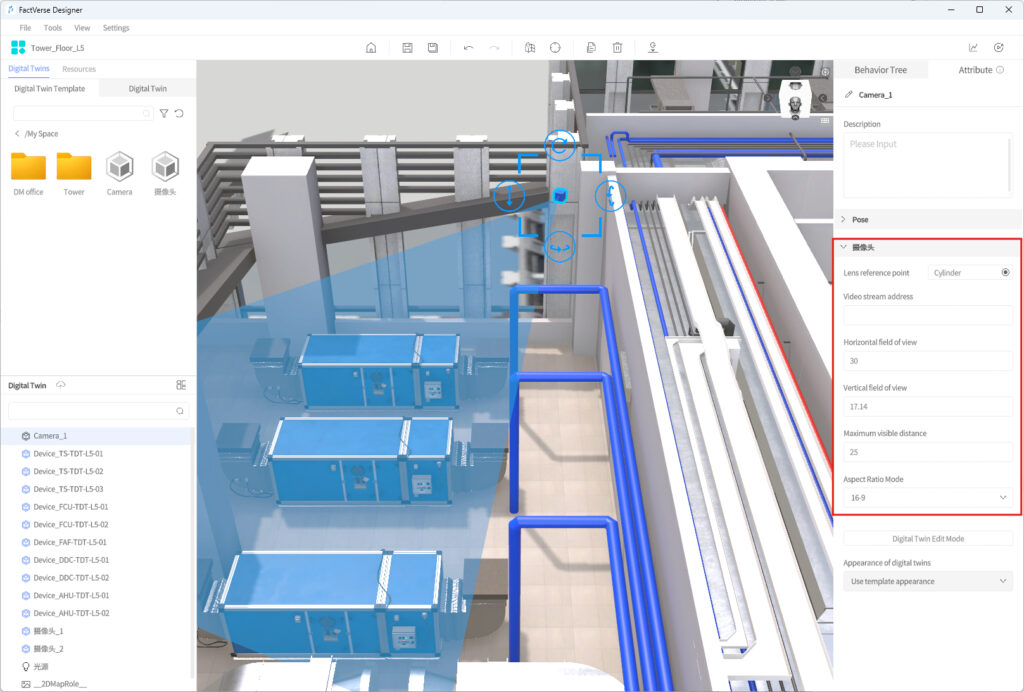The width and height of the screenshot is (1024, 692).
Task: Click the pencil rename icon beside Camera_1
Action: [x=849, y=95]
